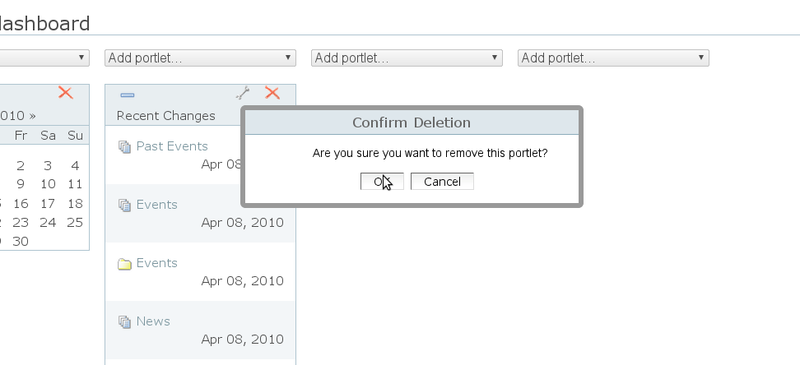
Task: Click the page icon beside first Events item
Action: tap(124, 205)
